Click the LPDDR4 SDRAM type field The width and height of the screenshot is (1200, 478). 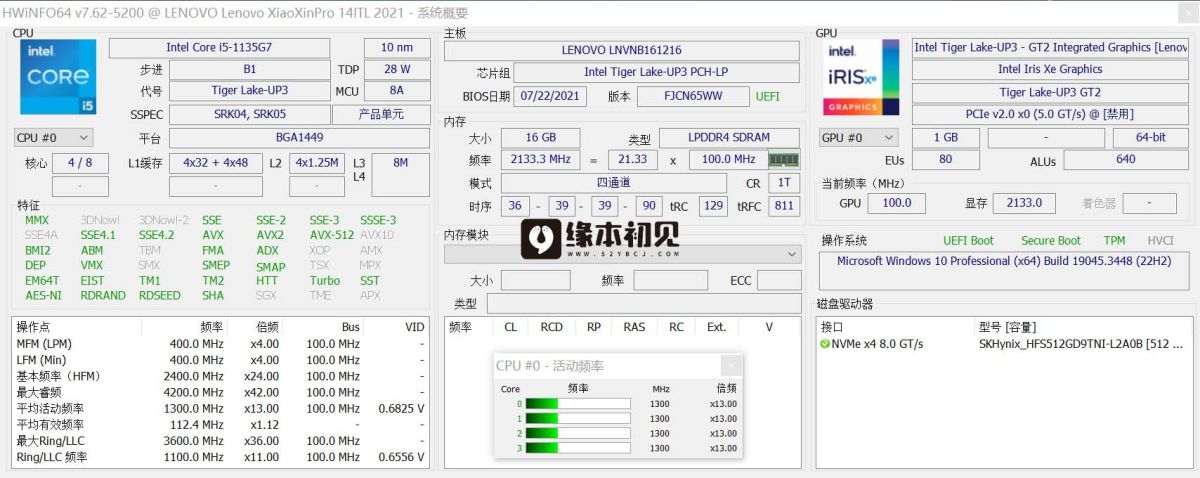pyautogui.click(x=728, y=138)
